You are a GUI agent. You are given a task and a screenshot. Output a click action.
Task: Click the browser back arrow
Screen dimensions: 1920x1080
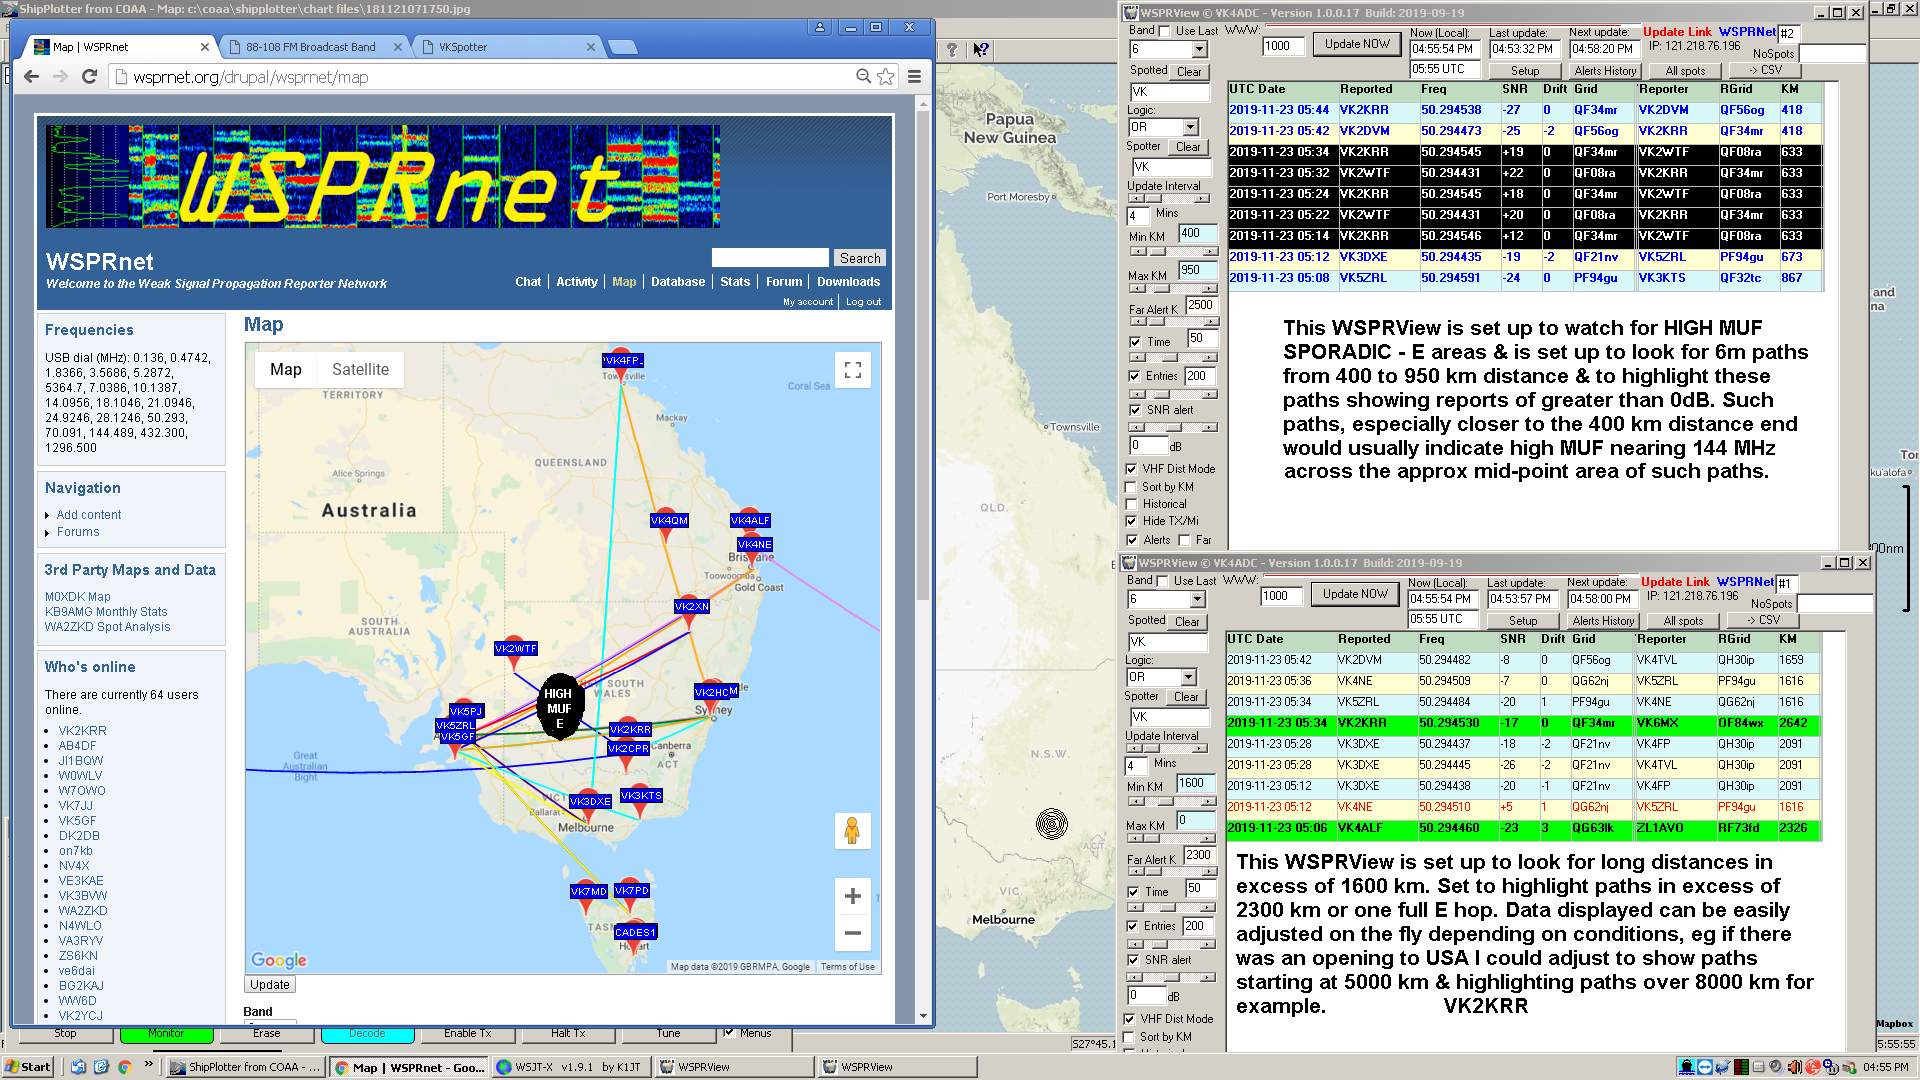[x=31, y=77]
